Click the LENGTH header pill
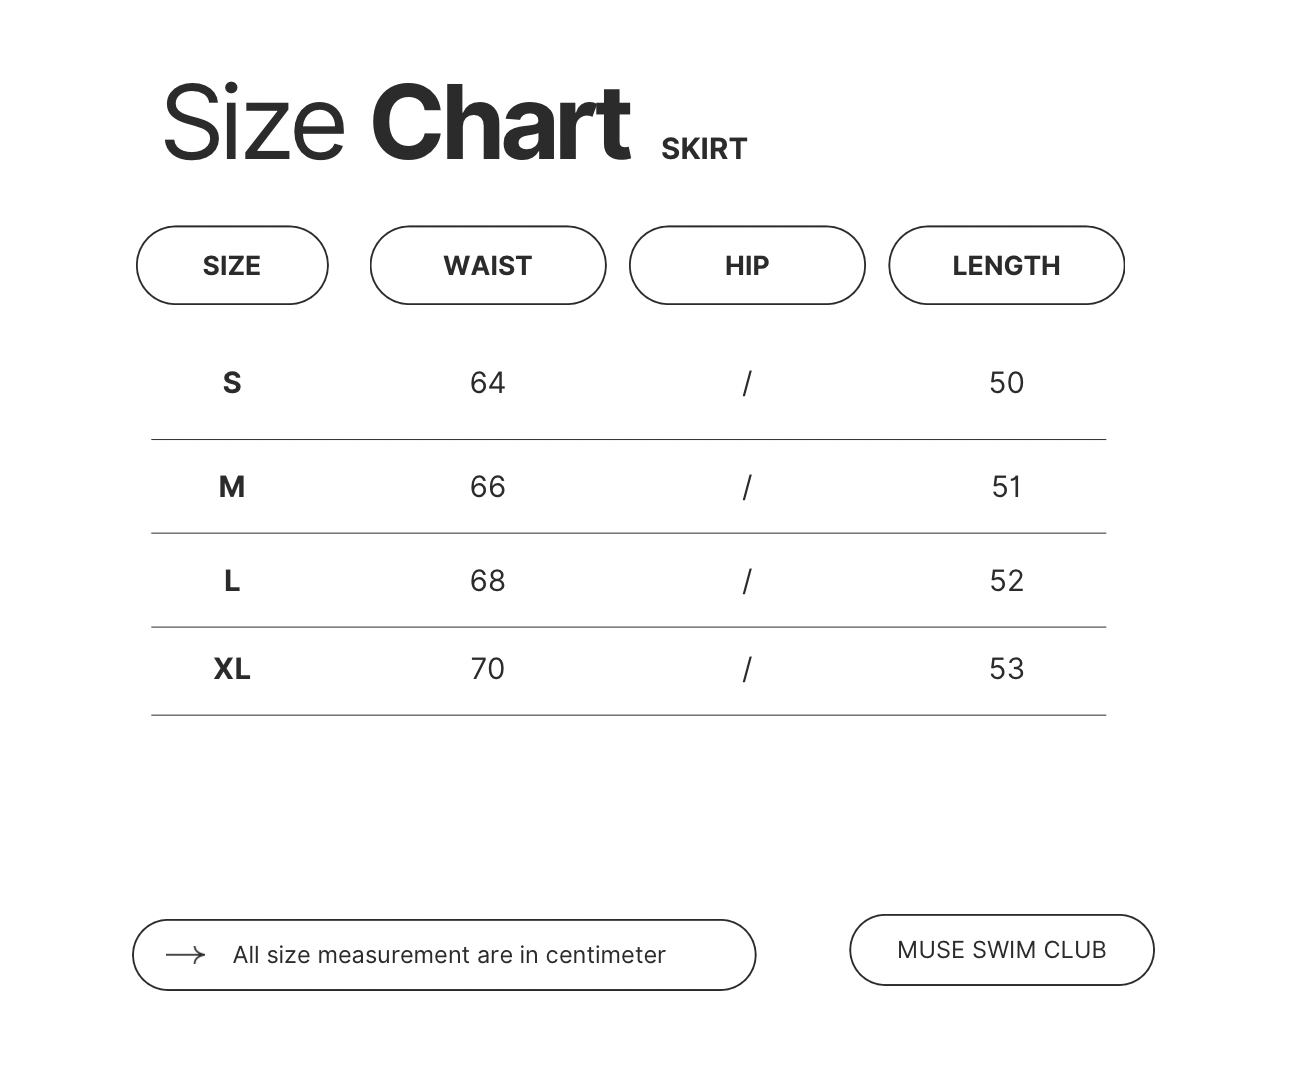 (1006, 265)
